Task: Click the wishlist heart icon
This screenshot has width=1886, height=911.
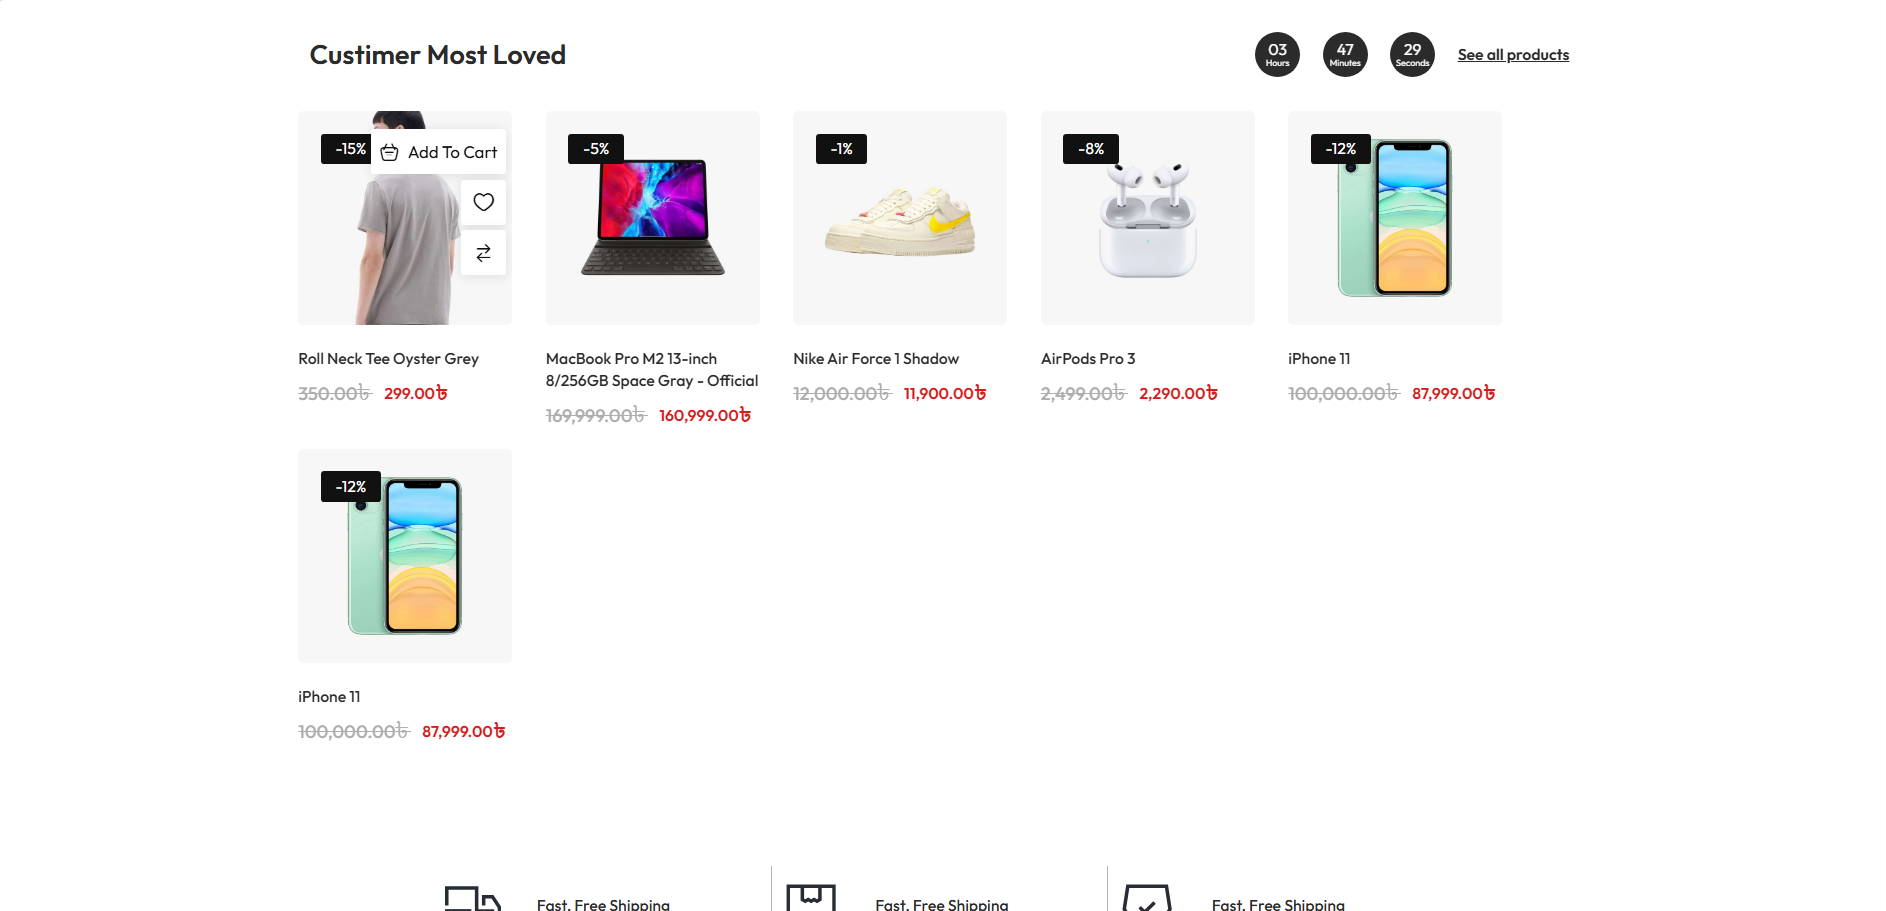Action: (x=483, y=202)
